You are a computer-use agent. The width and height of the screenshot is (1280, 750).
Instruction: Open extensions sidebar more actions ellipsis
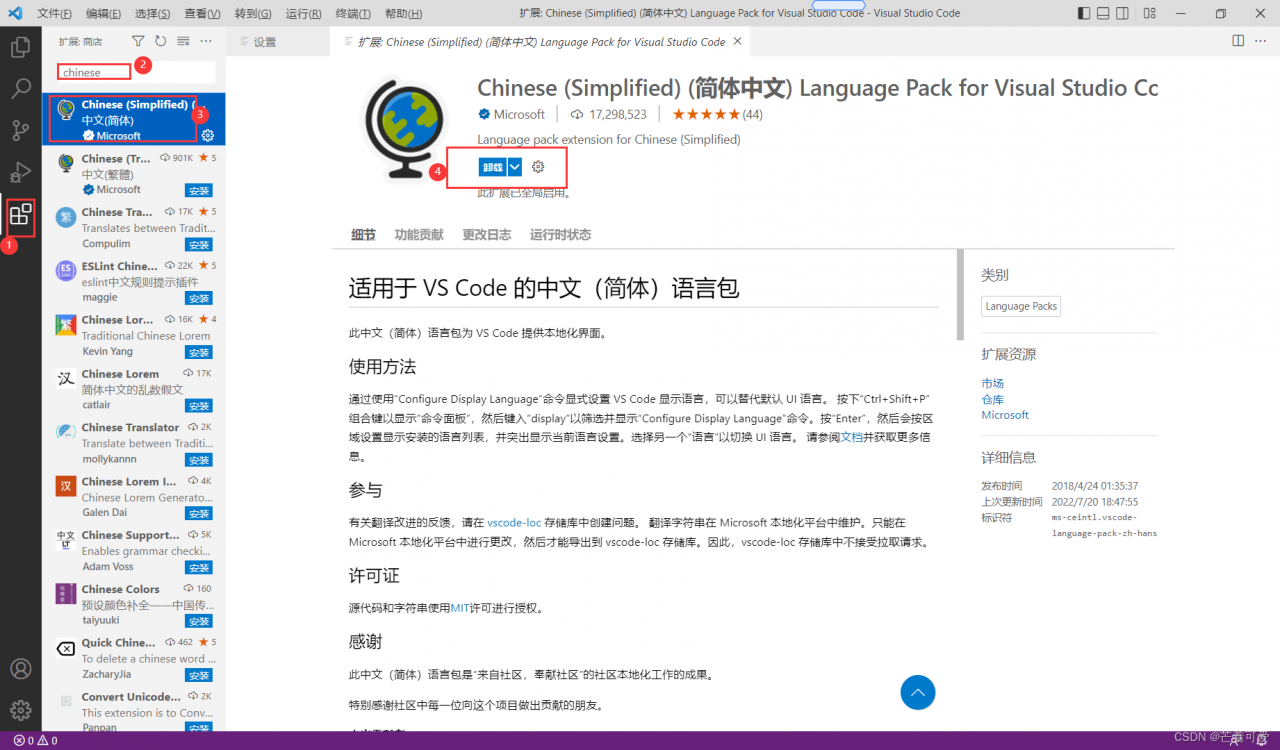coord(206,41)
